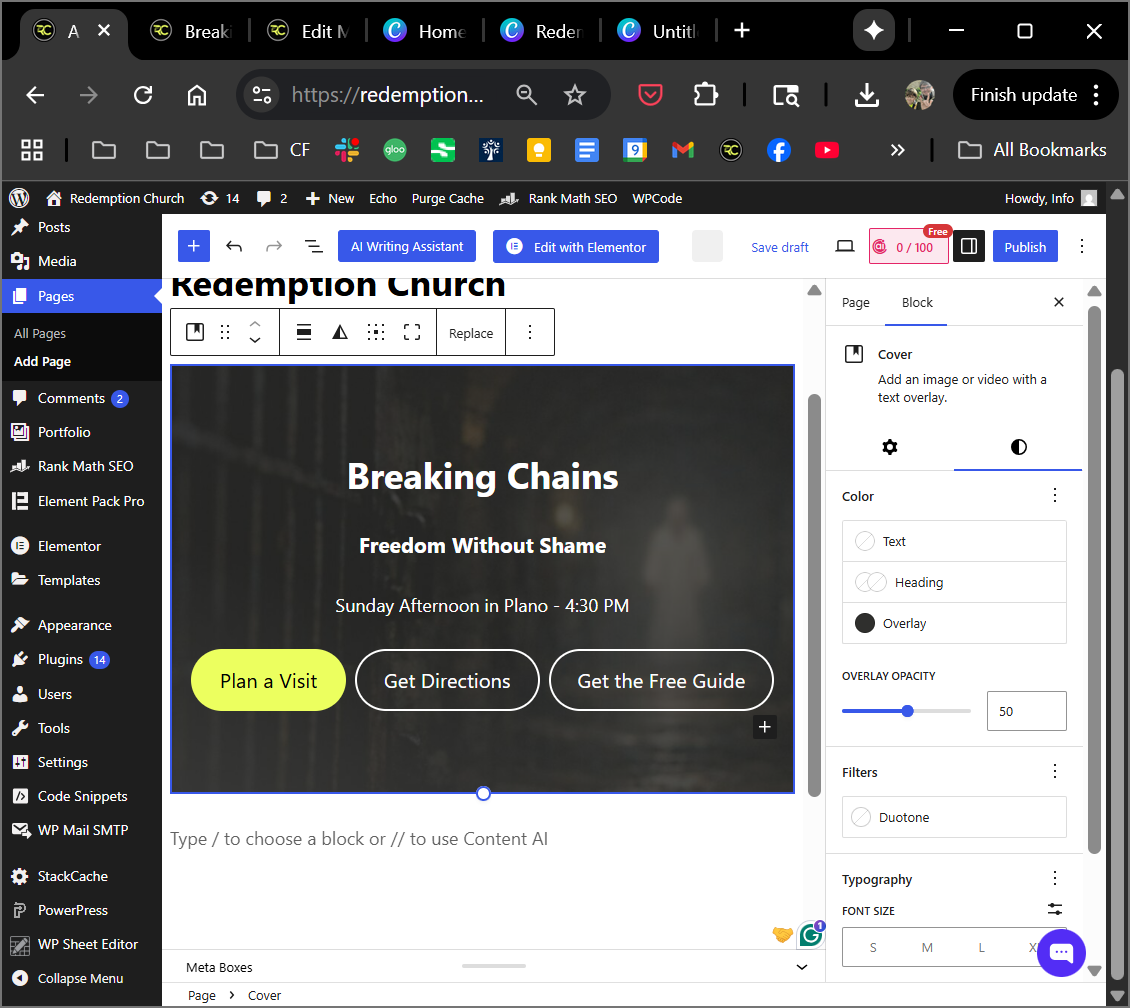Open the Cover block settings gear tab
The width and height of the screenshot is (1130, 1008).
click(x=889, y=447)
